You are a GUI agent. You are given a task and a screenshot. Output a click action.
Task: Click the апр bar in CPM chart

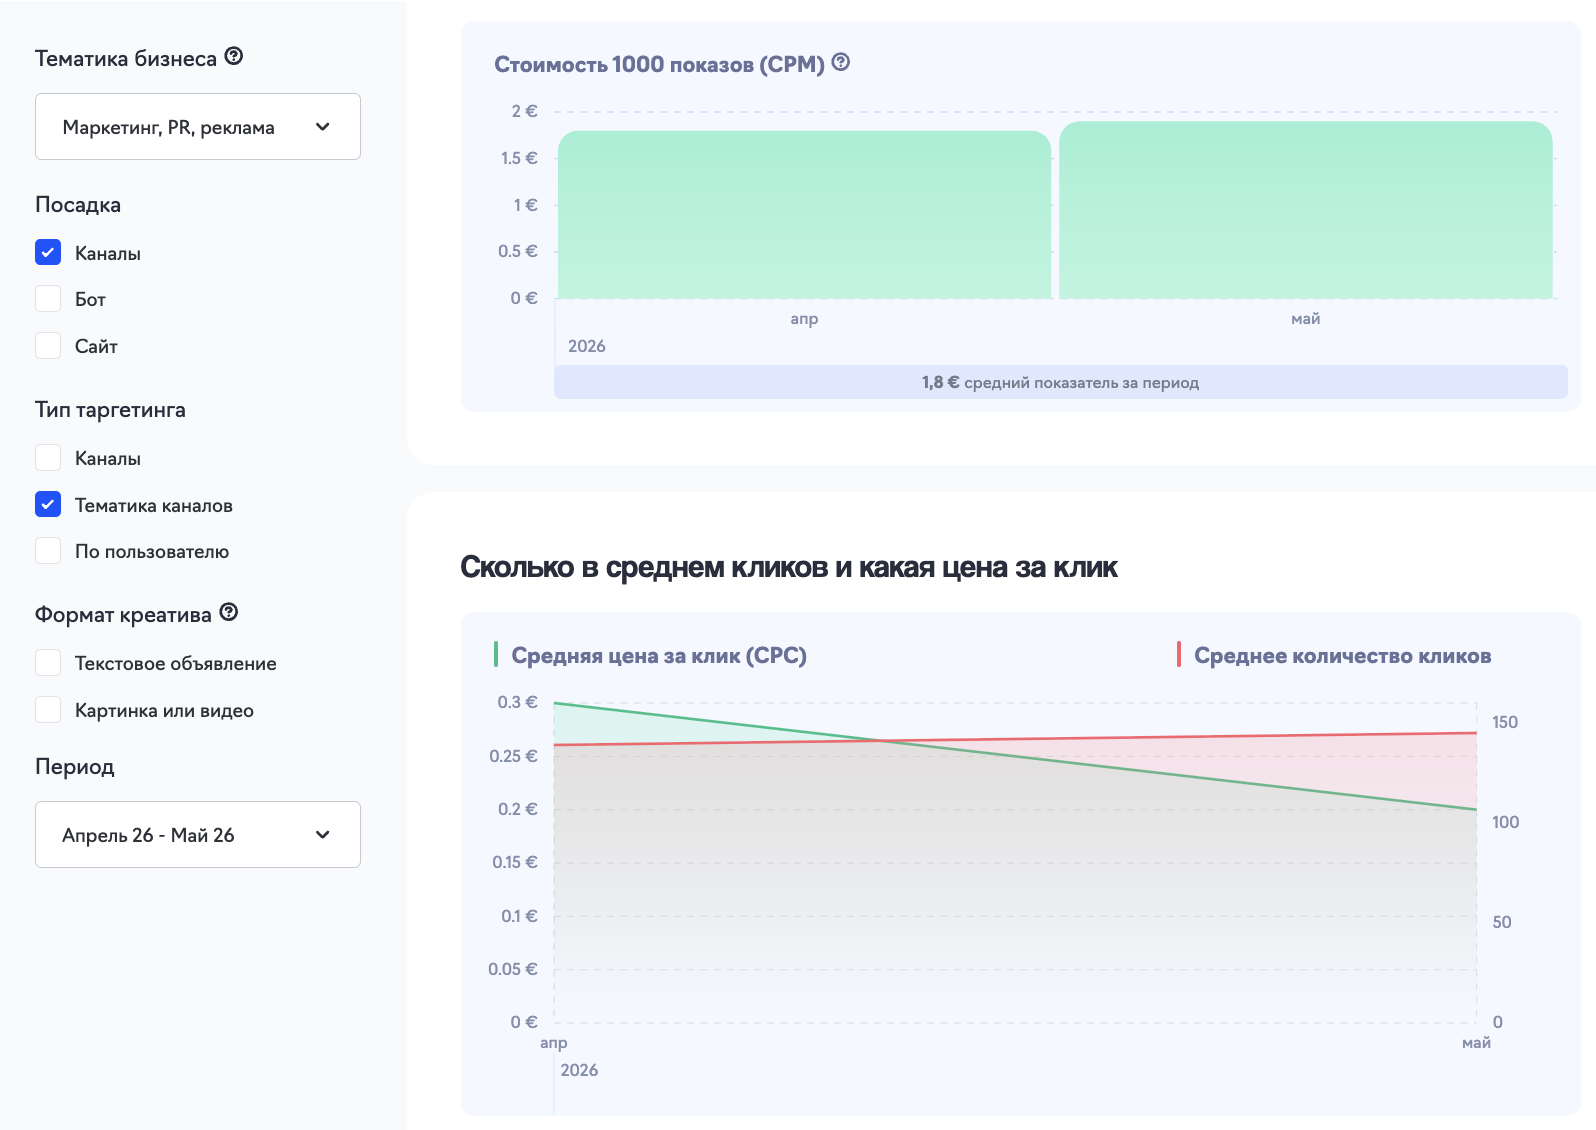tap(804, 215)
